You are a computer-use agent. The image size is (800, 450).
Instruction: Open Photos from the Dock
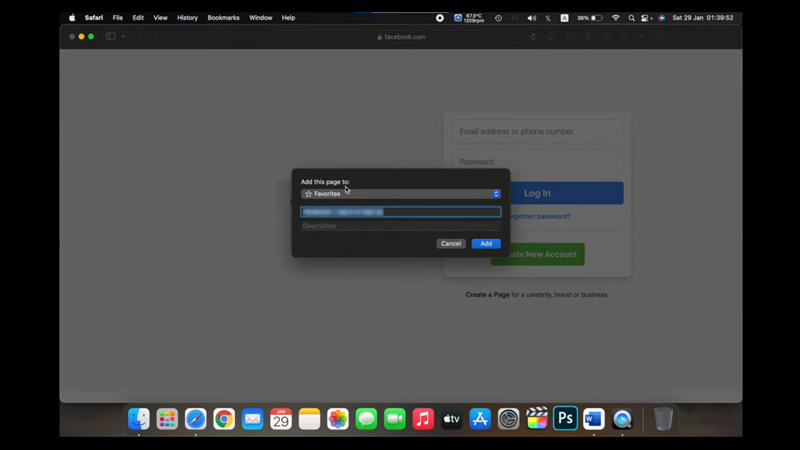coord(338,419)
